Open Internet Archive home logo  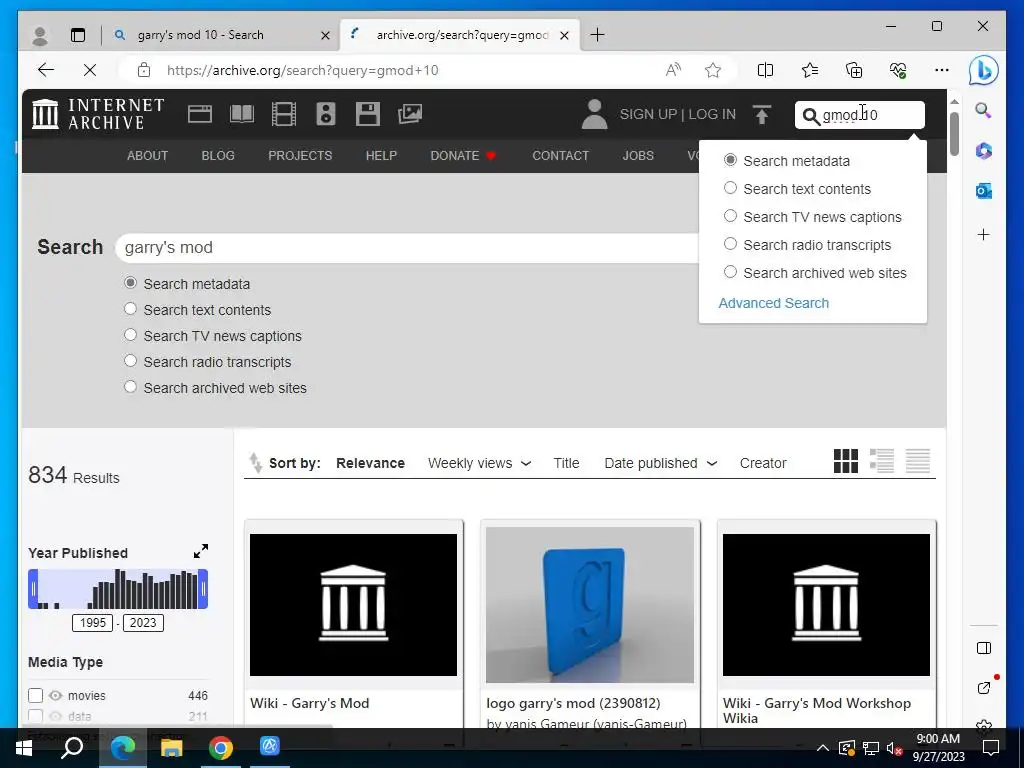coord(98,114)
